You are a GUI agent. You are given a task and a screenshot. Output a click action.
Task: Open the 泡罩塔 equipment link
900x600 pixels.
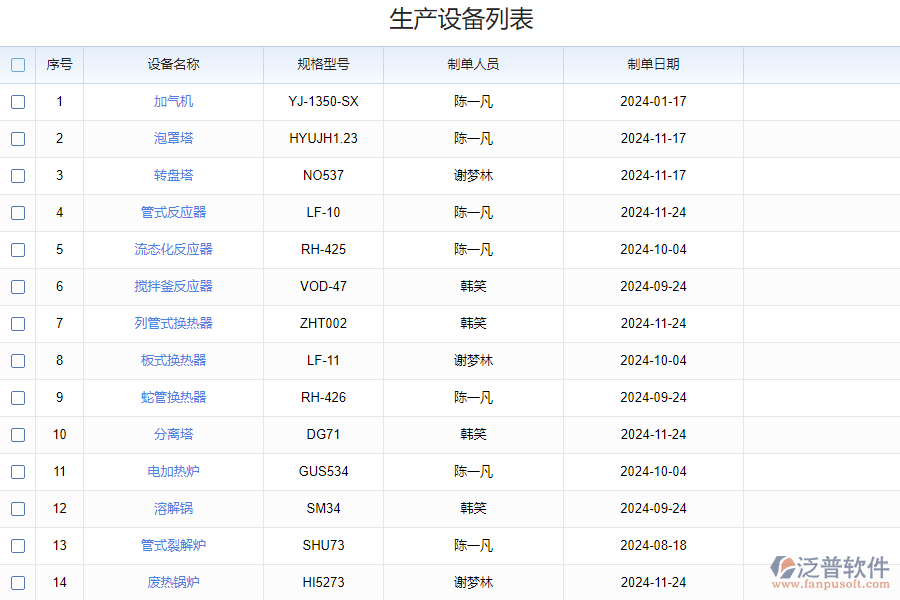pyautogui.click(x=173, y=139)
